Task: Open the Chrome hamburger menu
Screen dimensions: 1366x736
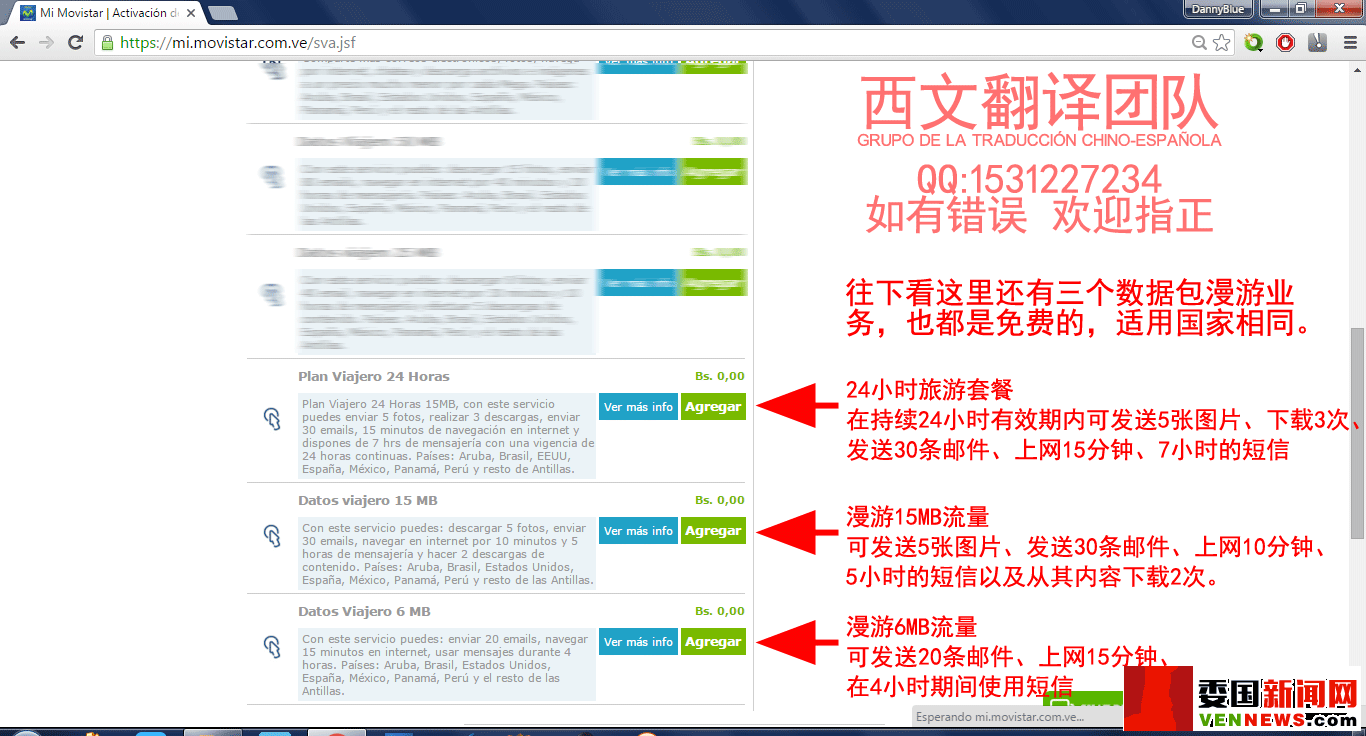Action: tap(1349, 43)
